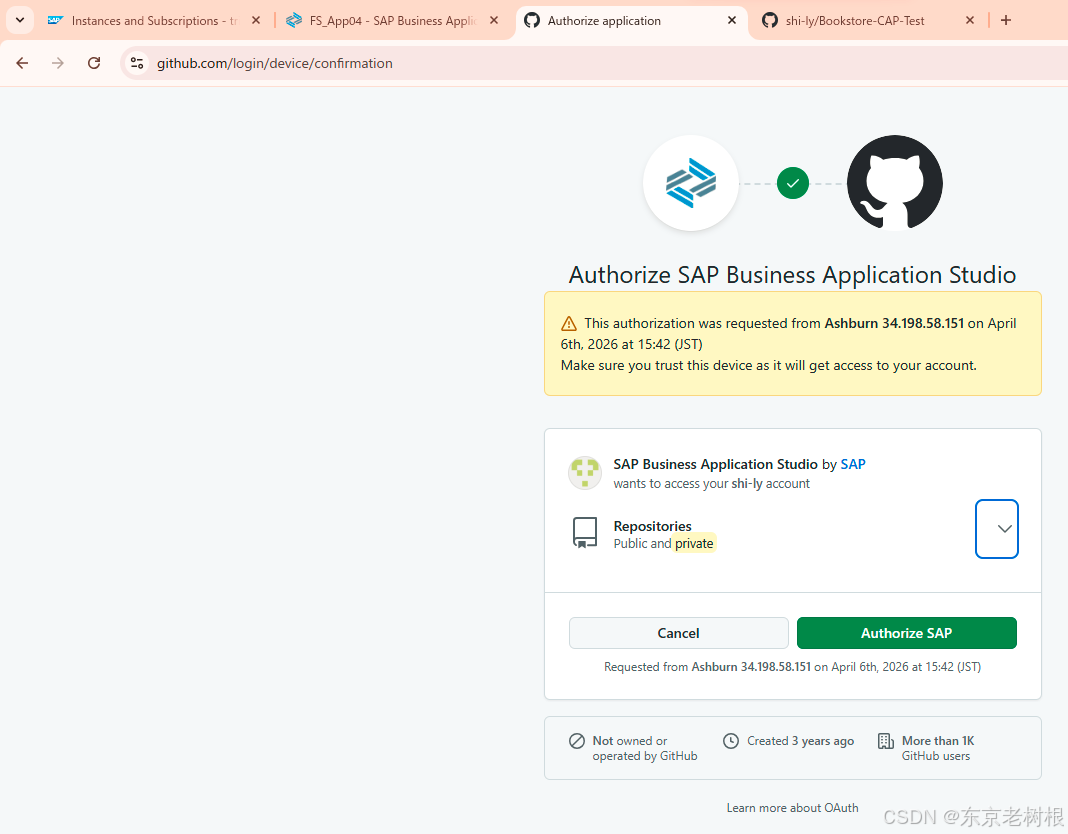Select the Authorize application tab
This screenshot has height=834, width=1068.
click(x=631, y=20)
